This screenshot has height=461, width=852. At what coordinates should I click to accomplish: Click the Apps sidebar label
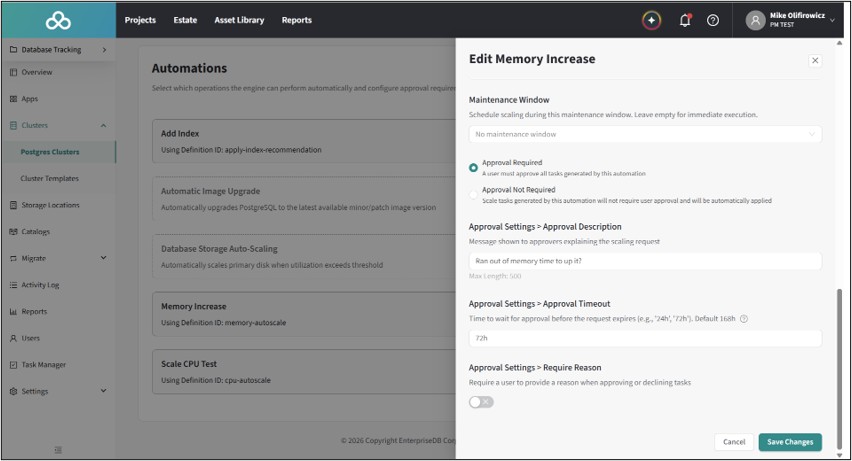tap(29, 99)
